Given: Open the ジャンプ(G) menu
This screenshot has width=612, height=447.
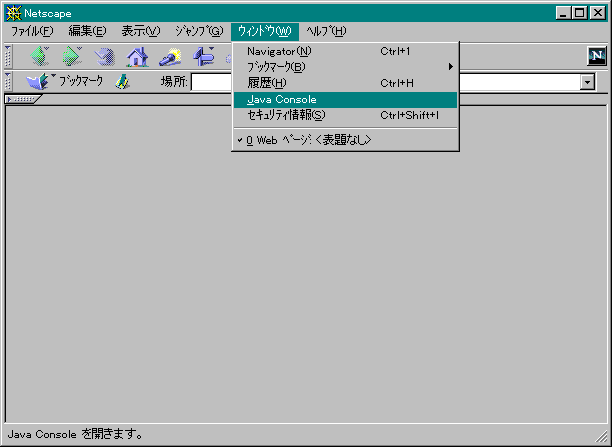Looking at the screenshot, I should coord(199,31).
